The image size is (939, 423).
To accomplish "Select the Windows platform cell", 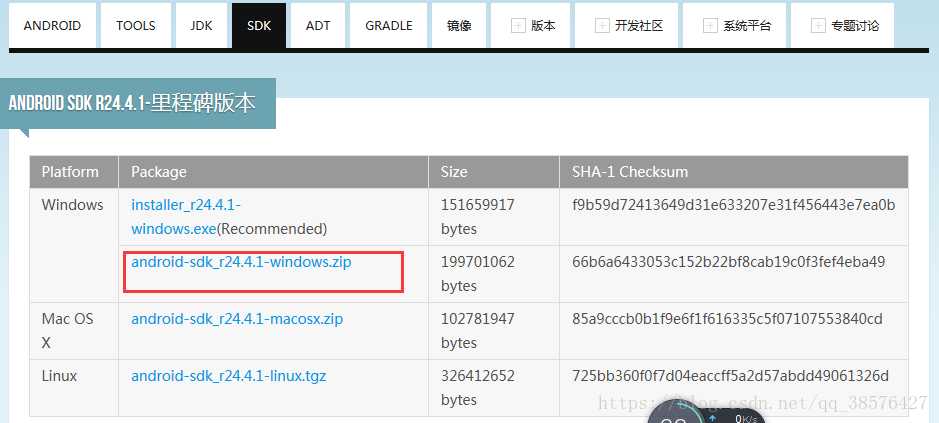I will pyautogui.click(x=74, y=246).
